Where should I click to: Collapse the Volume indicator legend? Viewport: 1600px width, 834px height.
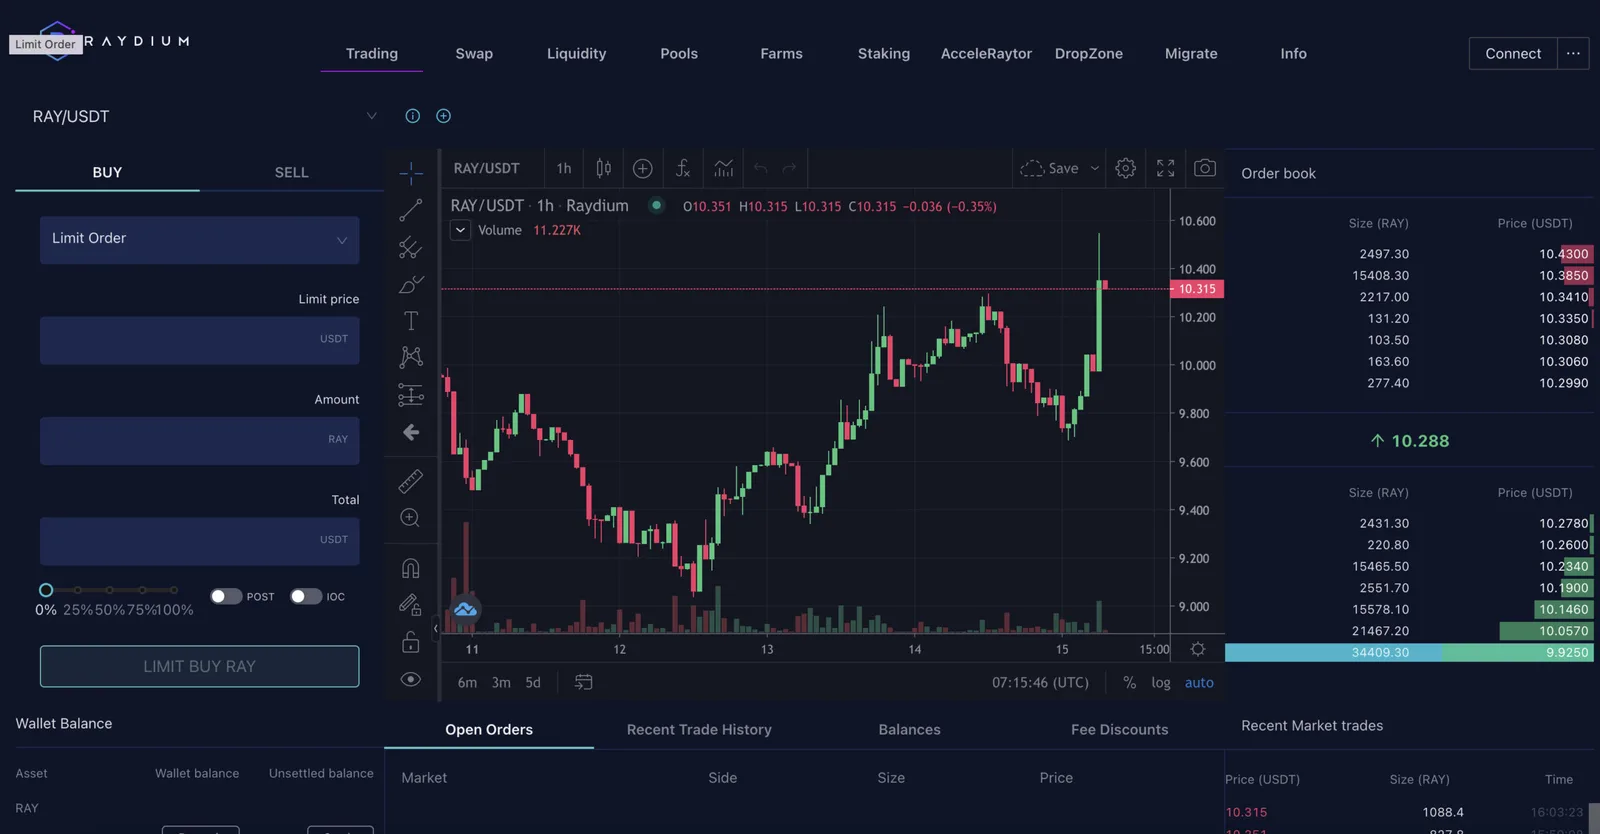tap(460, 230)
